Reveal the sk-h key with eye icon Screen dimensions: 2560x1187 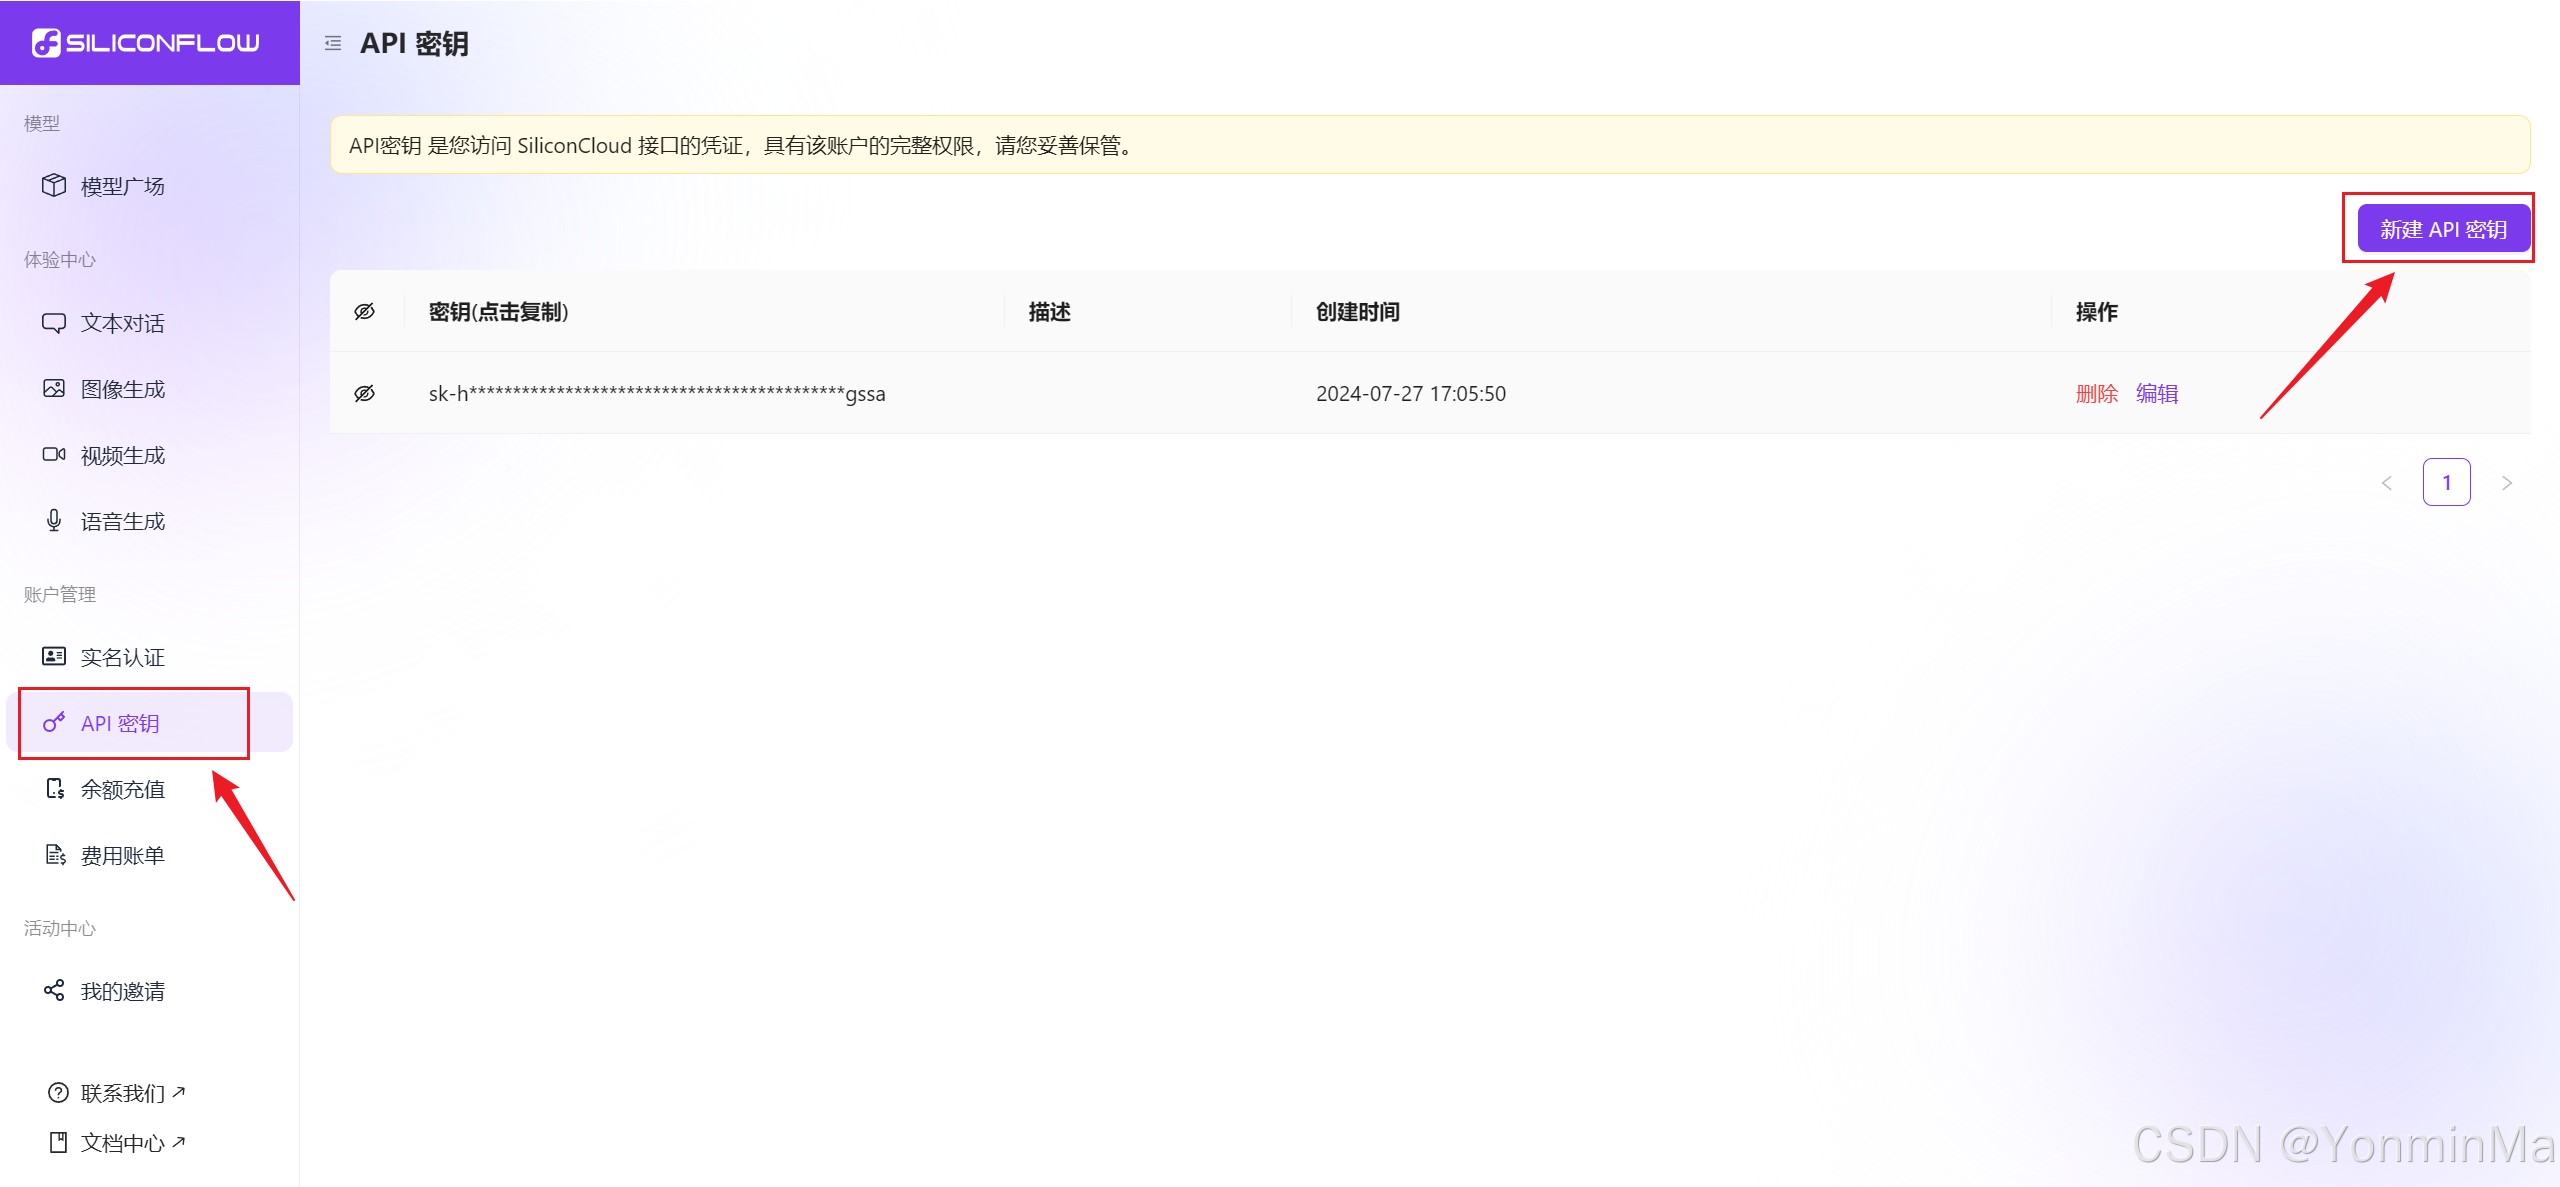point(365,393)
